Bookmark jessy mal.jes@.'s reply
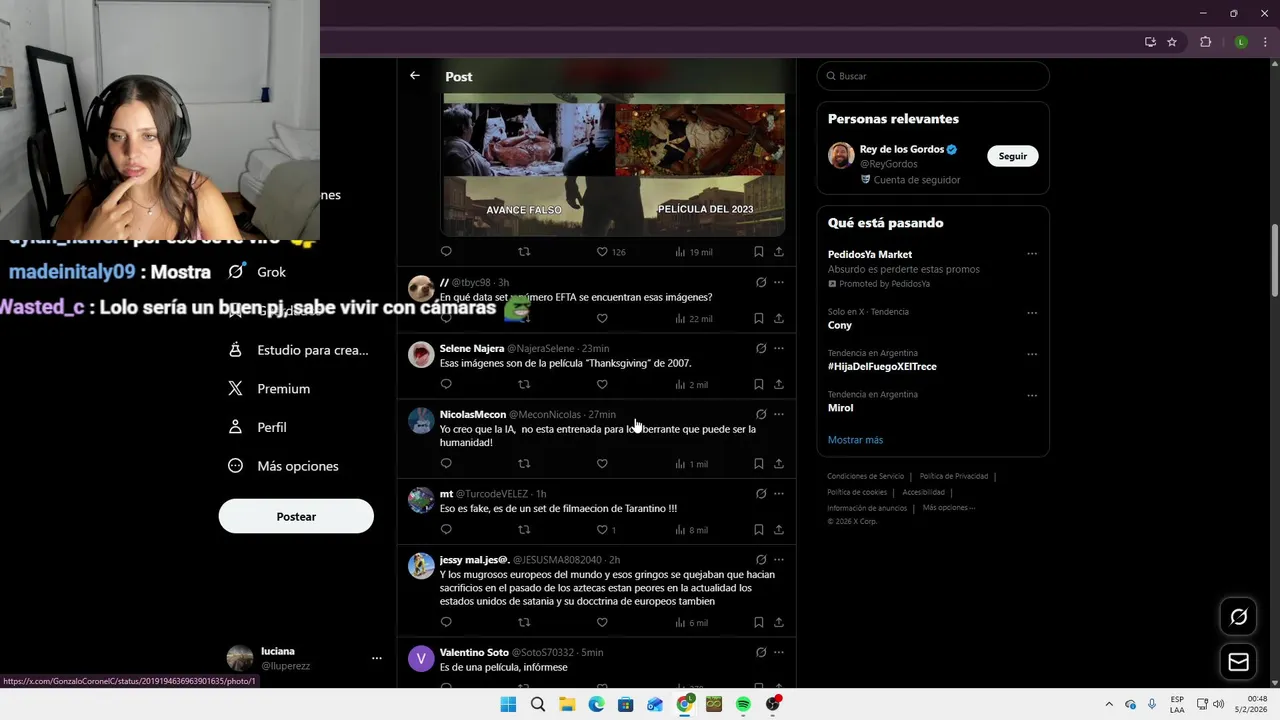This screenshot has height=720, width=1280. click(758, 622)
